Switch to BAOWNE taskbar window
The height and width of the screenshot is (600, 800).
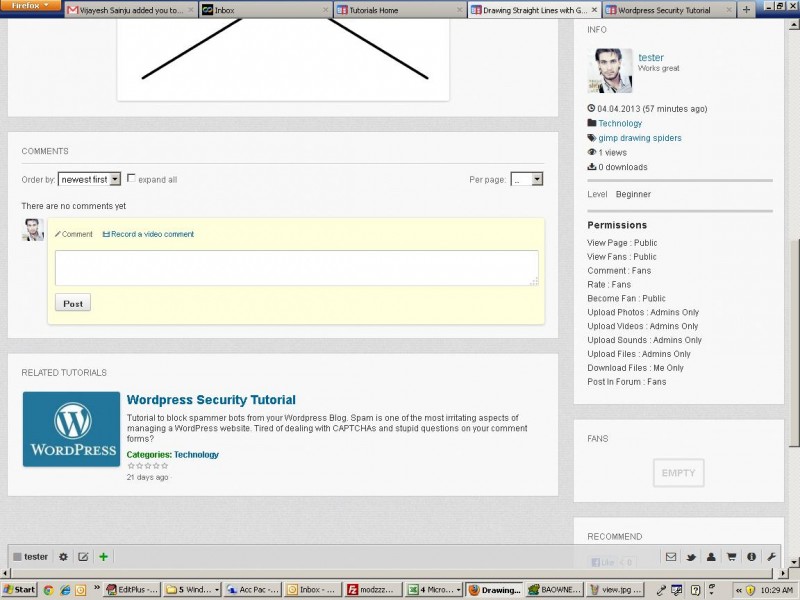pyautogui.click(x=555, y=590)
